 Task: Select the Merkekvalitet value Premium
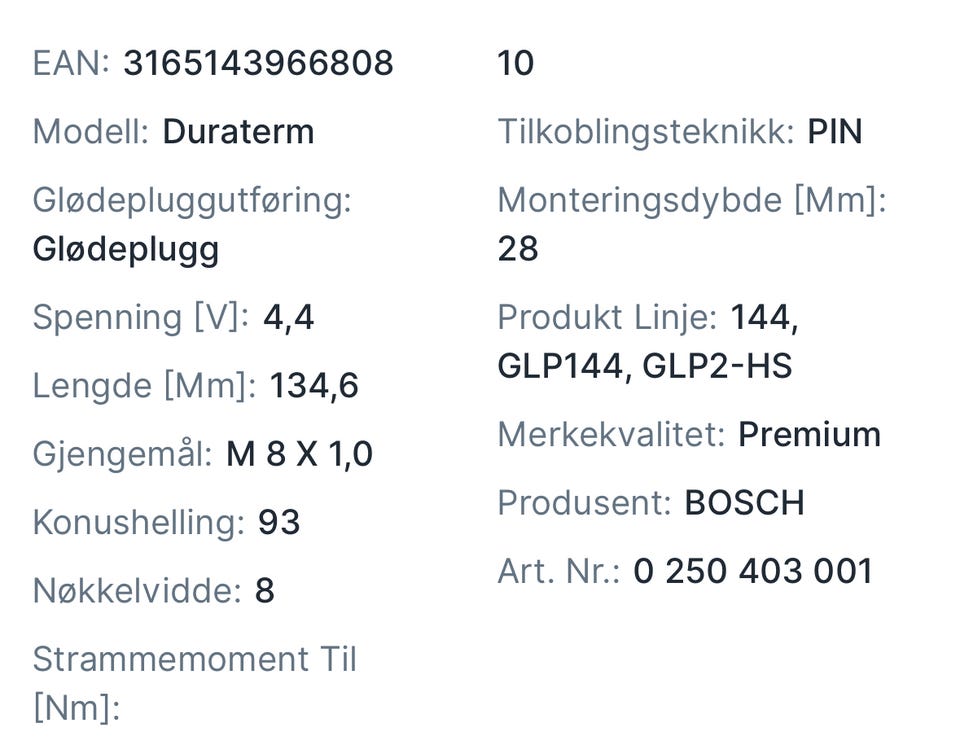pyautogui.click(x=809, y=435)
